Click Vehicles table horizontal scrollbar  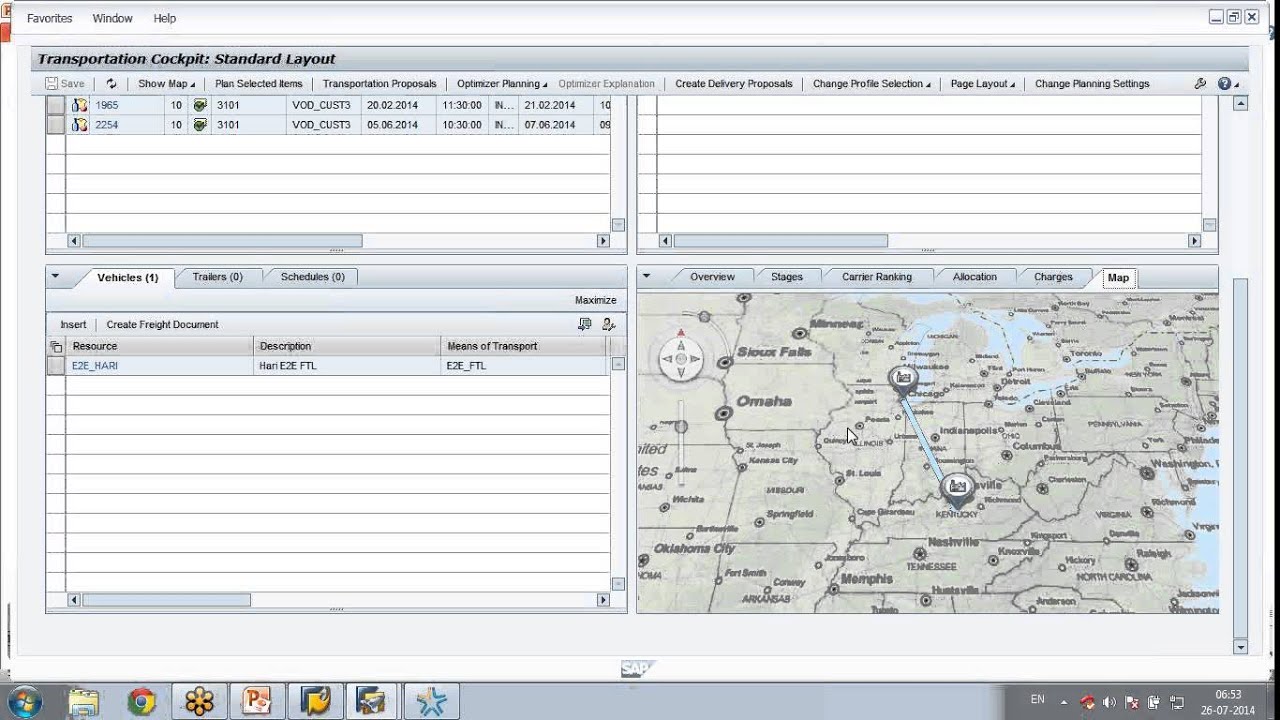coord(166,600)
